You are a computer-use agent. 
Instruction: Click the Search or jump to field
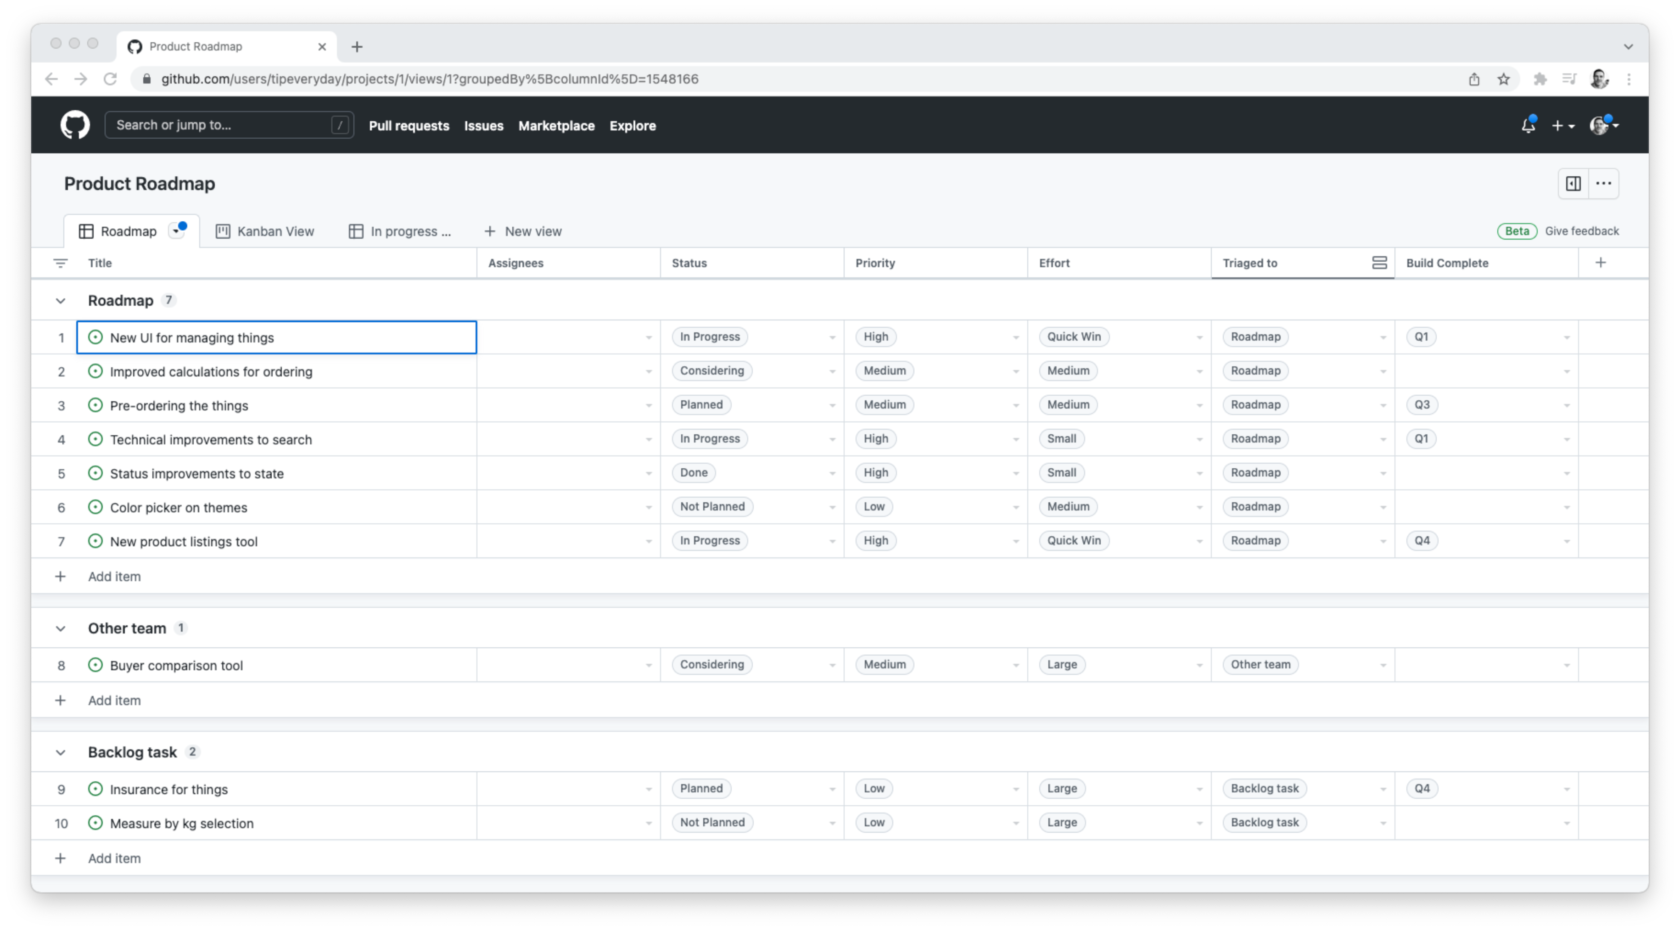(x=229, y=125)
